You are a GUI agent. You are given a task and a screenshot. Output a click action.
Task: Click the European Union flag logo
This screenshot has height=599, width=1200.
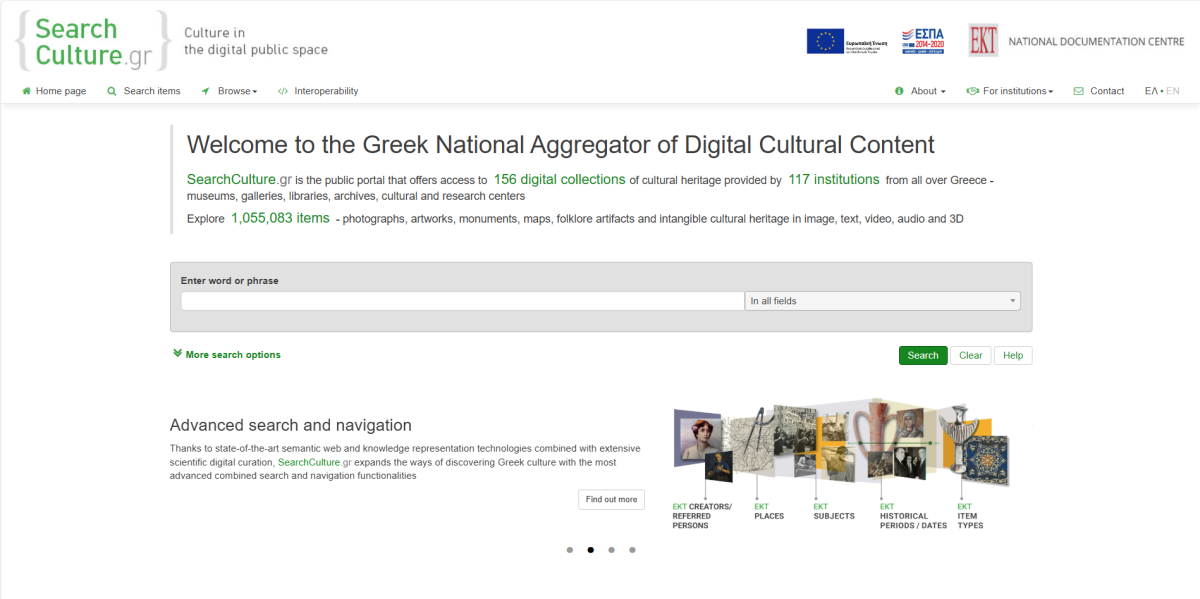coord(825,41)
